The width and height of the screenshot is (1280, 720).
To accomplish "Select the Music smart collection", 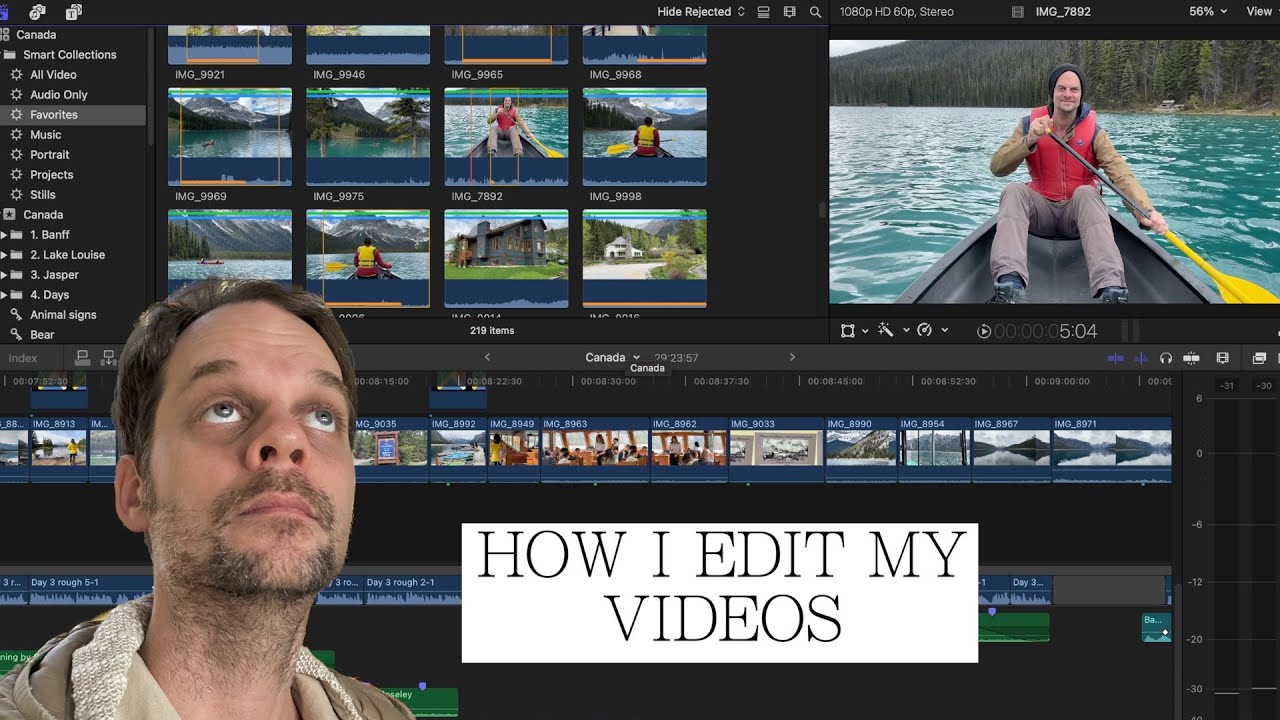I will click(45, 135).
